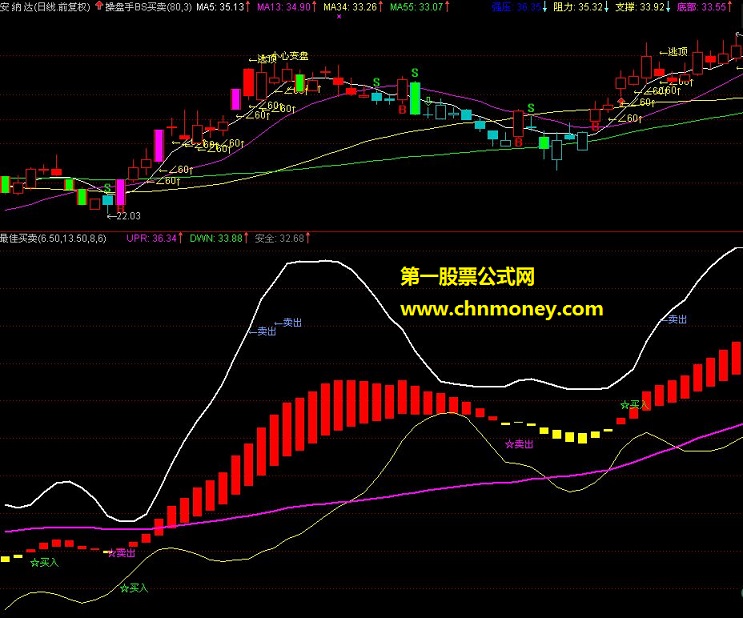
Task: Click the 小心卖盘 warning label
Action: coord(292,56)
